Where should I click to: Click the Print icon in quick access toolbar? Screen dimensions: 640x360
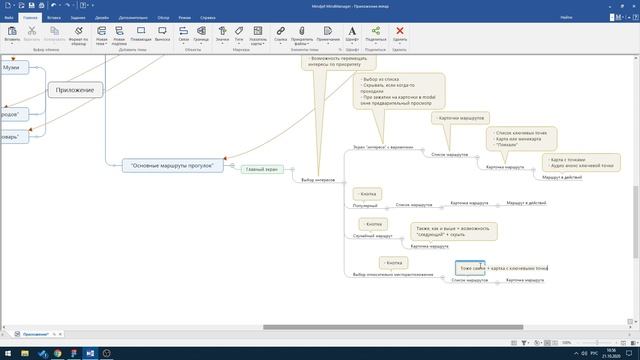coord(41,5)
